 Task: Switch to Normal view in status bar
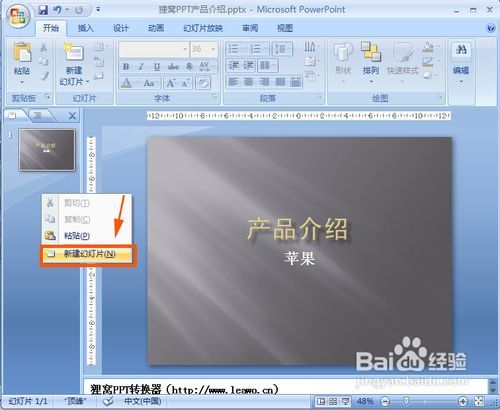(321, 401)
